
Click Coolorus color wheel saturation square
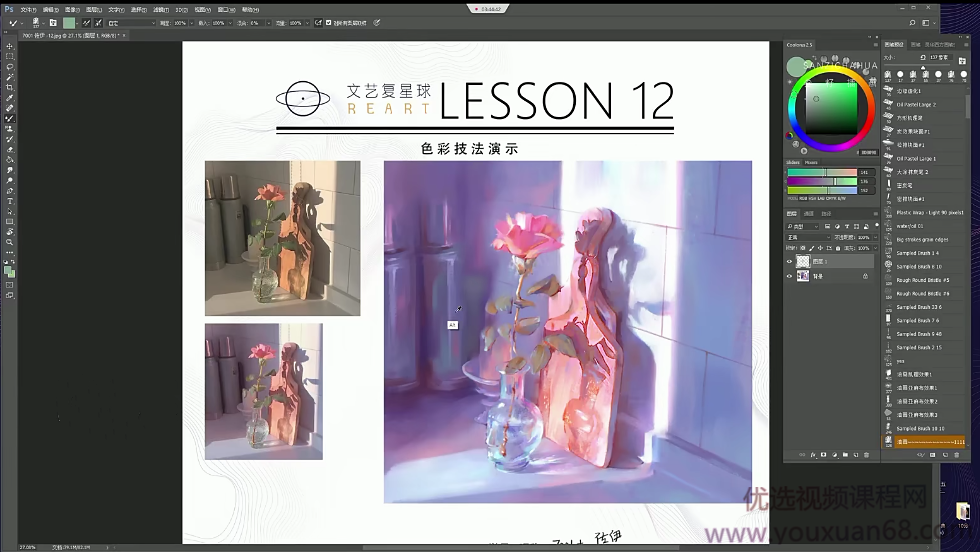tap(831, 107)
